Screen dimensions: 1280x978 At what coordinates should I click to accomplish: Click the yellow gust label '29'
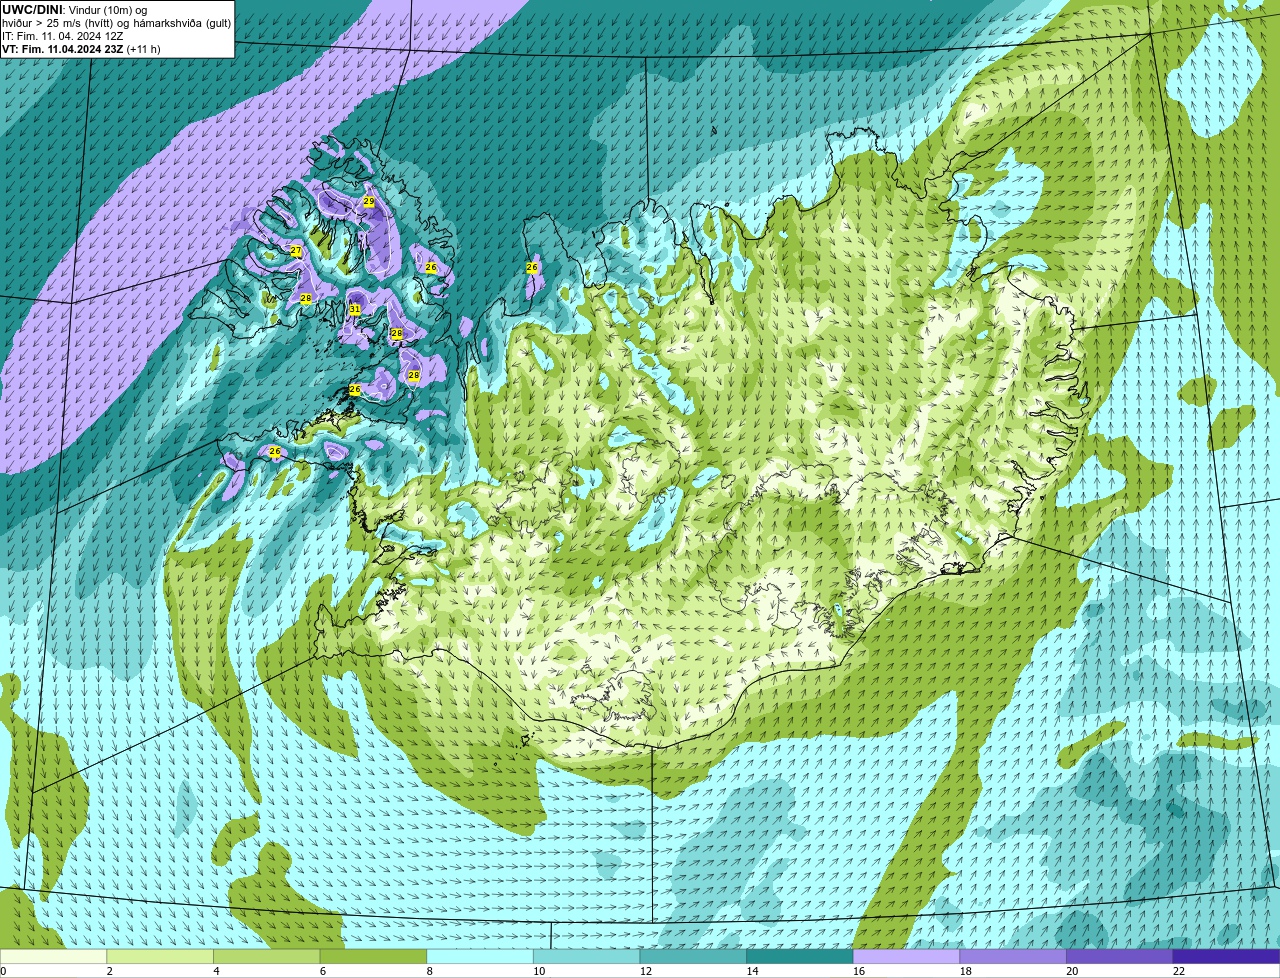coord(369,202)
